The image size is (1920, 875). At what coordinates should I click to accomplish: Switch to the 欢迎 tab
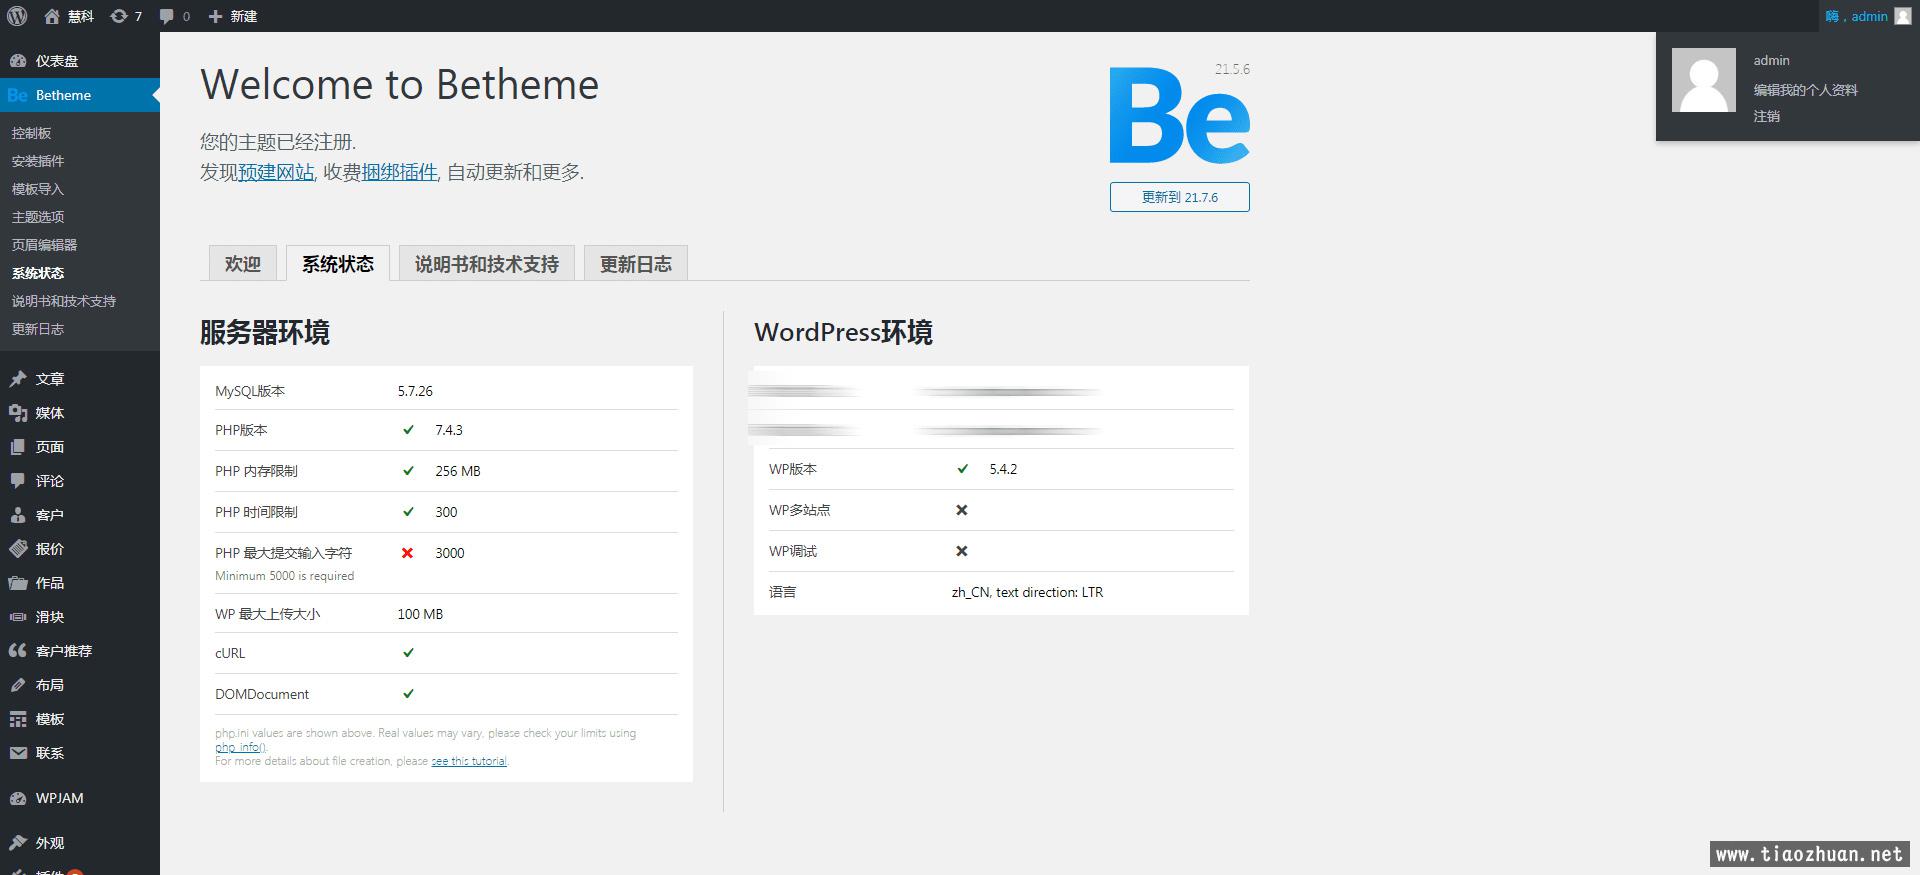(242, 264)
